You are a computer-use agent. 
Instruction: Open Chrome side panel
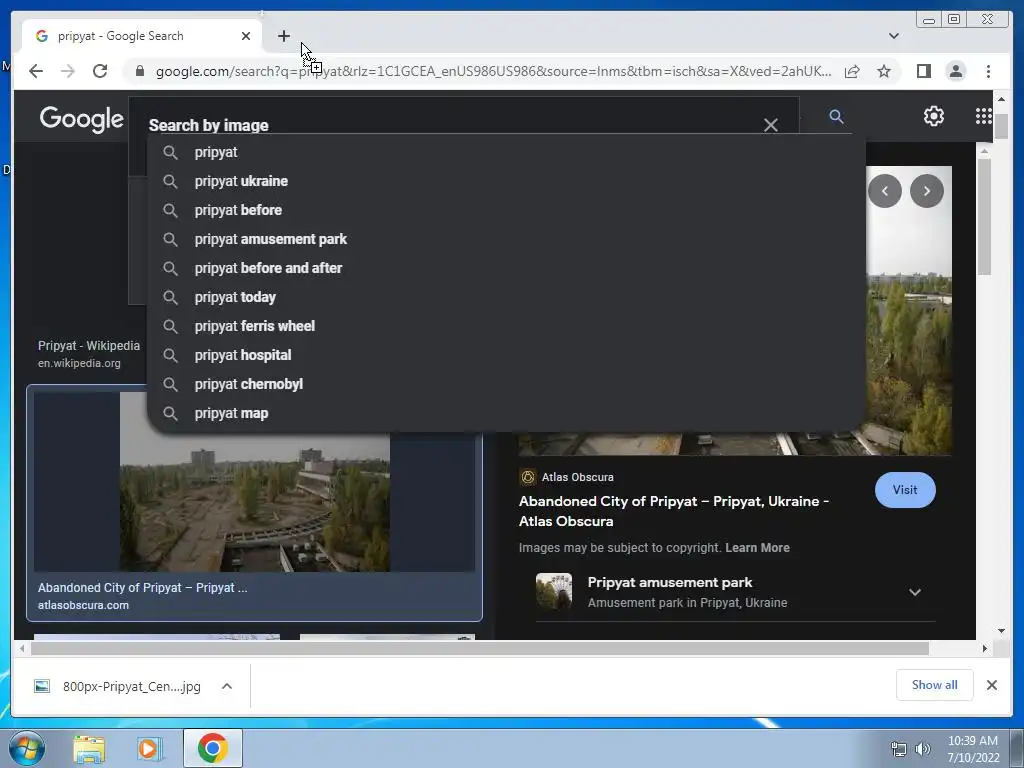pyautogui.click(x=923, y=71)
